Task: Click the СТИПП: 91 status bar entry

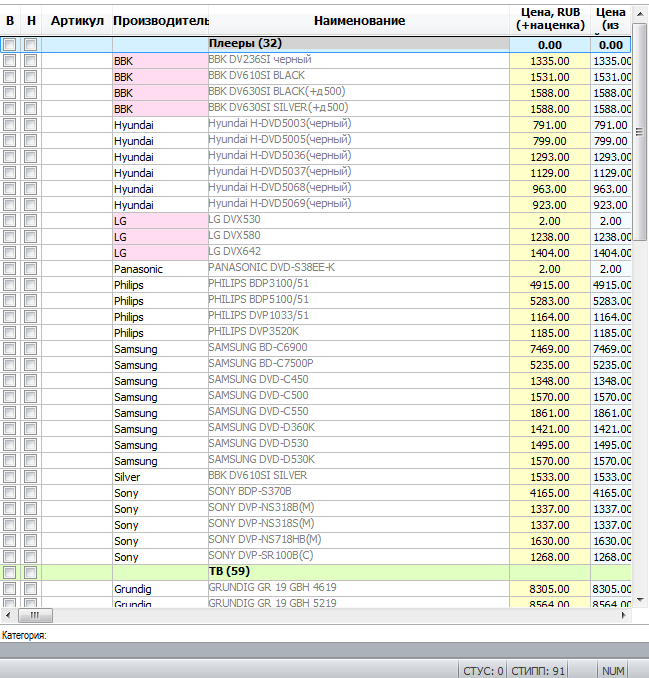Action: pos(538,671)
